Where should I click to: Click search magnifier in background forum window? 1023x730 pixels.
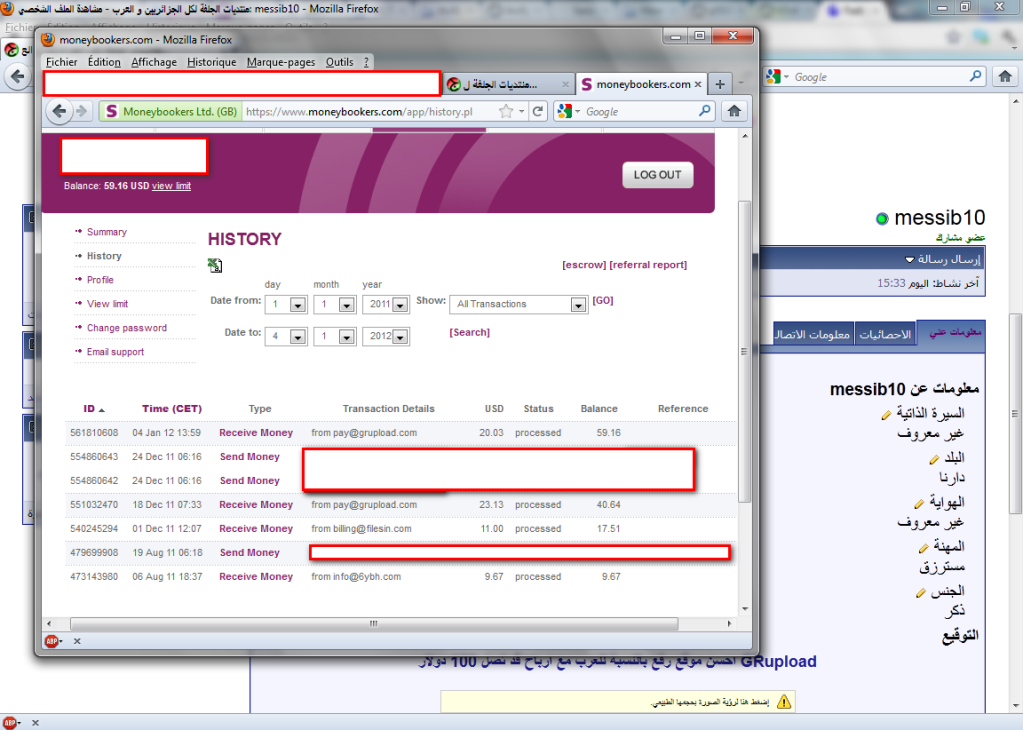[975, 76]
